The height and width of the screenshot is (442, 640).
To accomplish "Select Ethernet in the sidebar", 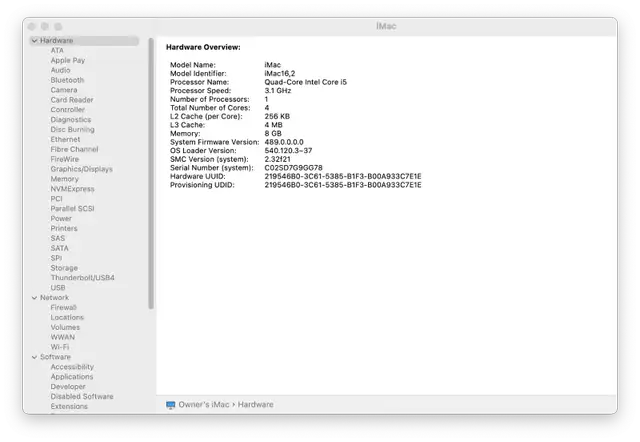I will pos(65,140).
